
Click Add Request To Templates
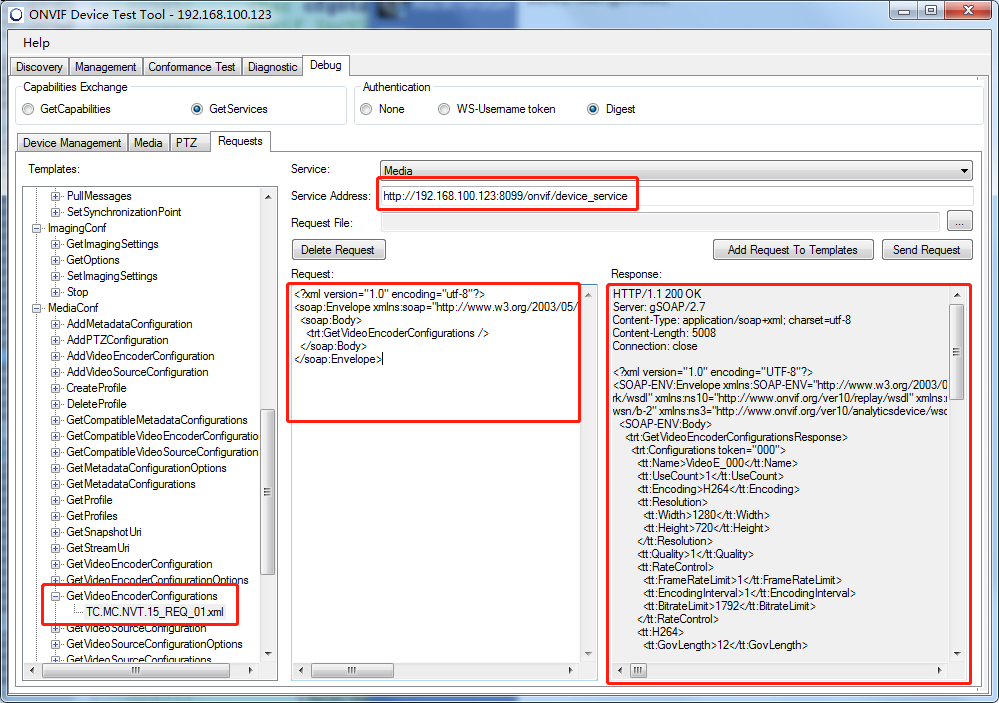click(x=793, y=250)
